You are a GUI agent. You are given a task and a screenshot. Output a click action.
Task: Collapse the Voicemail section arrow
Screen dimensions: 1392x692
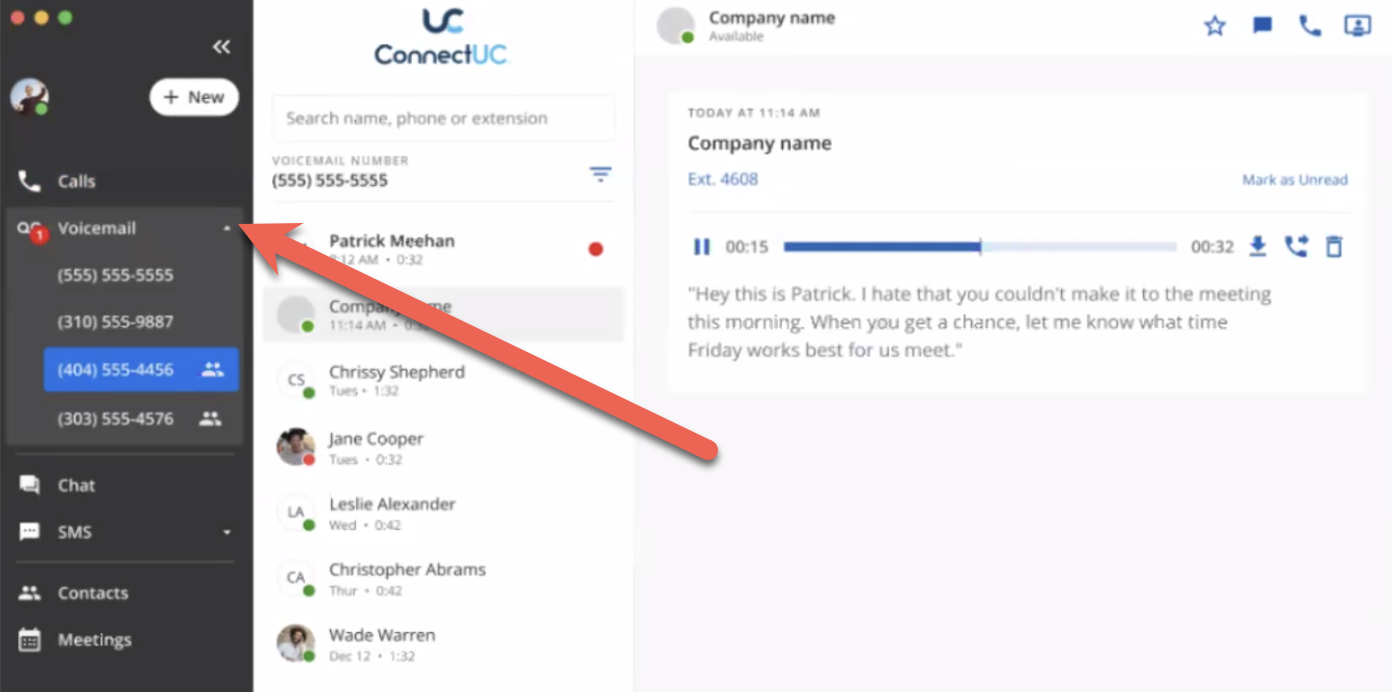click(x=227, y=229)
